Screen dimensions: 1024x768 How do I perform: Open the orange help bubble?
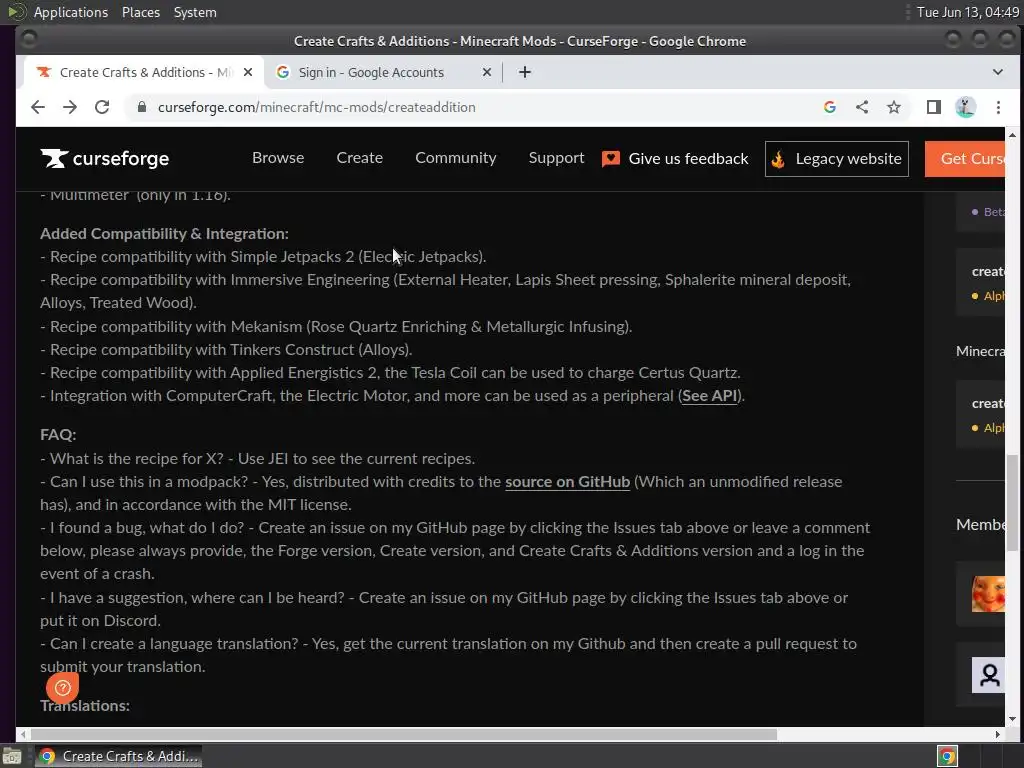(63, 687)
